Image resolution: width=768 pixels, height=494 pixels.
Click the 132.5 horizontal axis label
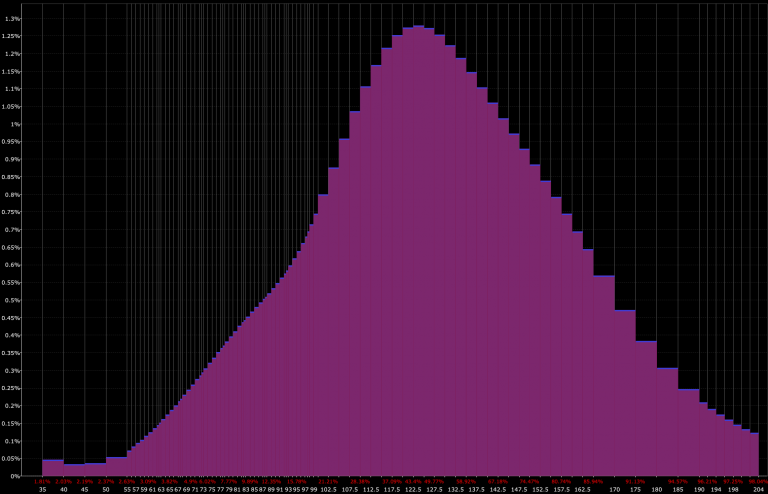[456, 490]
